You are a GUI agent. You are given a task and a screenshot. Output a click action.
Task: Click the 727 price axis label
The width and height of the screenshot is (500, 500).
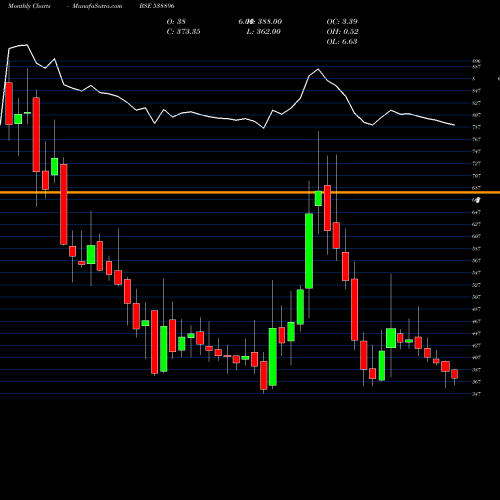pyautogui.click(x=476, y=163)
